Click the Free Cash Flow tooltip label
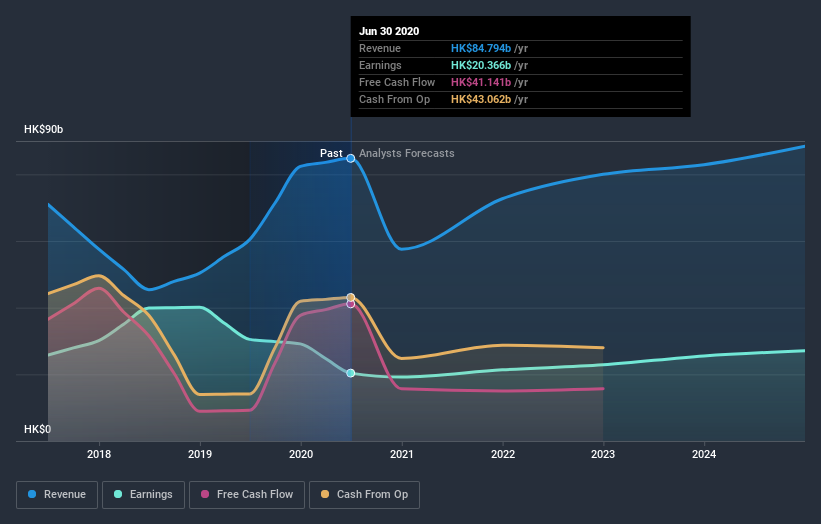The width and height of the screenshot is (821, 524). (x=397, y=82)
